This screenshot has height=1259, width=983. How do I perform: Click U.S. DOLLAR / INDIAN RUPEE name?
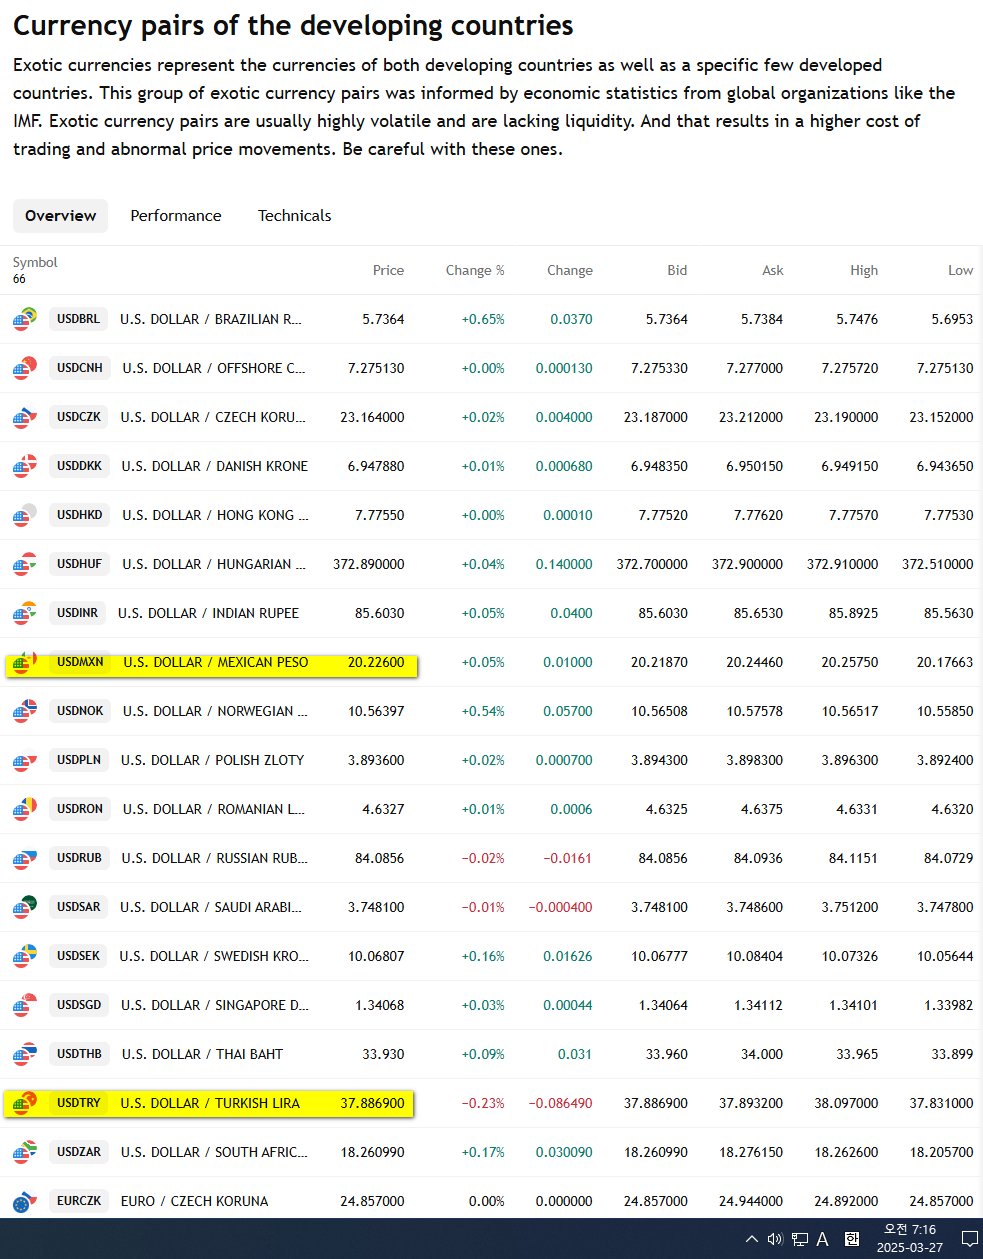click(x=208, y=613)
